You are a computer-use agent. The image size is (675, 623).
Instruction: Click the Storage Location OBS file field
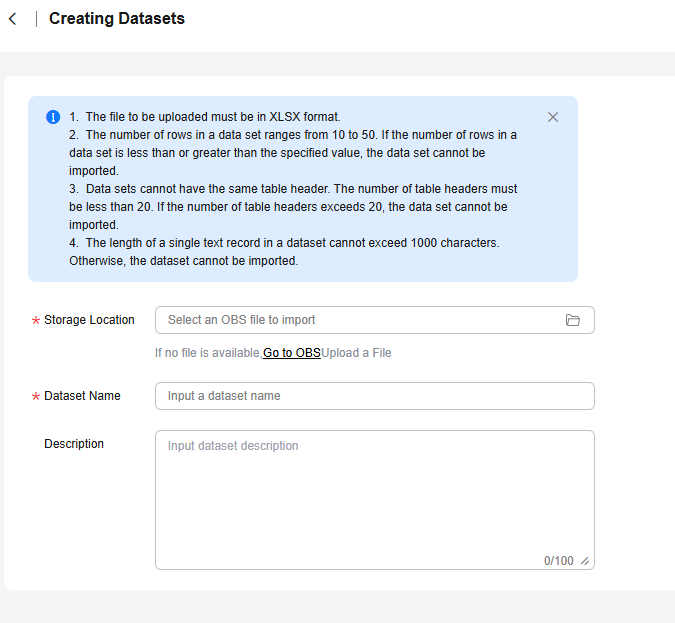pyautogui.click(x=360, y=320)
